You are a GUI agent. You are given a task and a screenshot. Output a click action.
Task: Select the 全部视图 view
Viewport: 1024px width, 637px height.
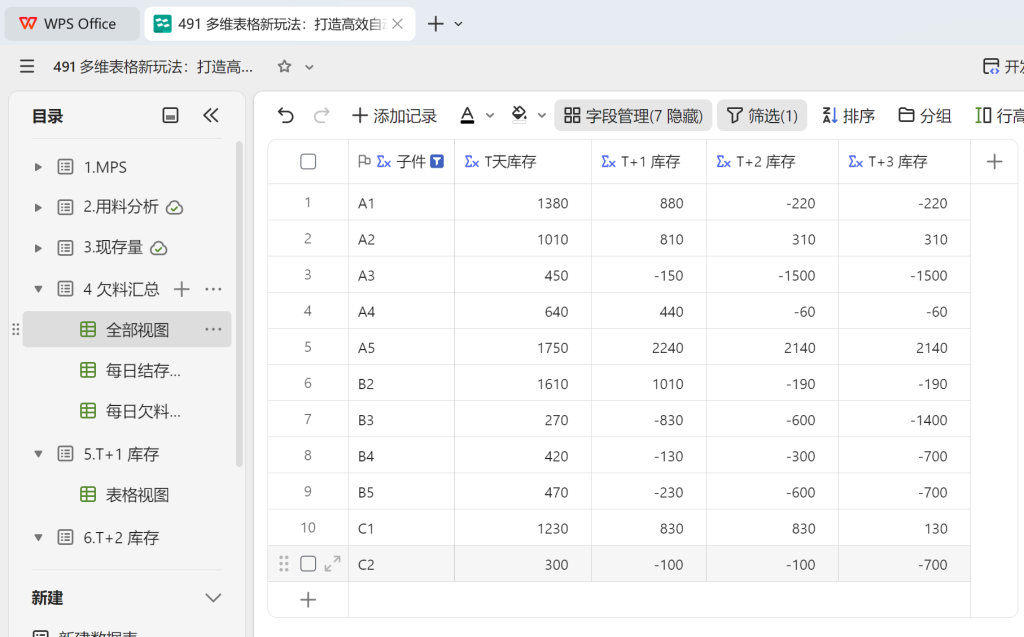[x=127, y=329]
